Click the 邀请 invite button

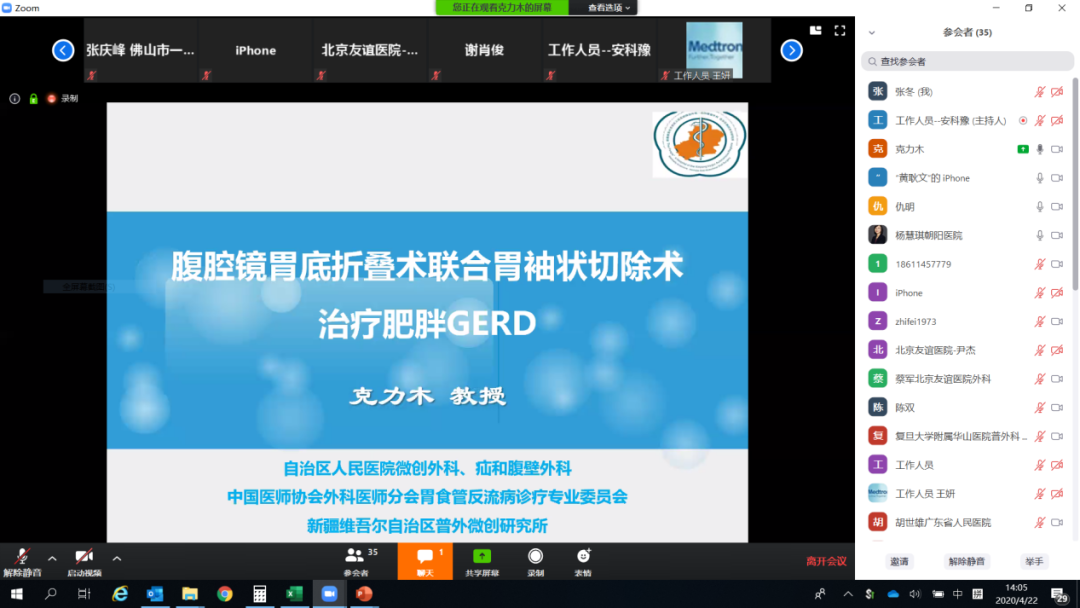(x=899, y=562)
